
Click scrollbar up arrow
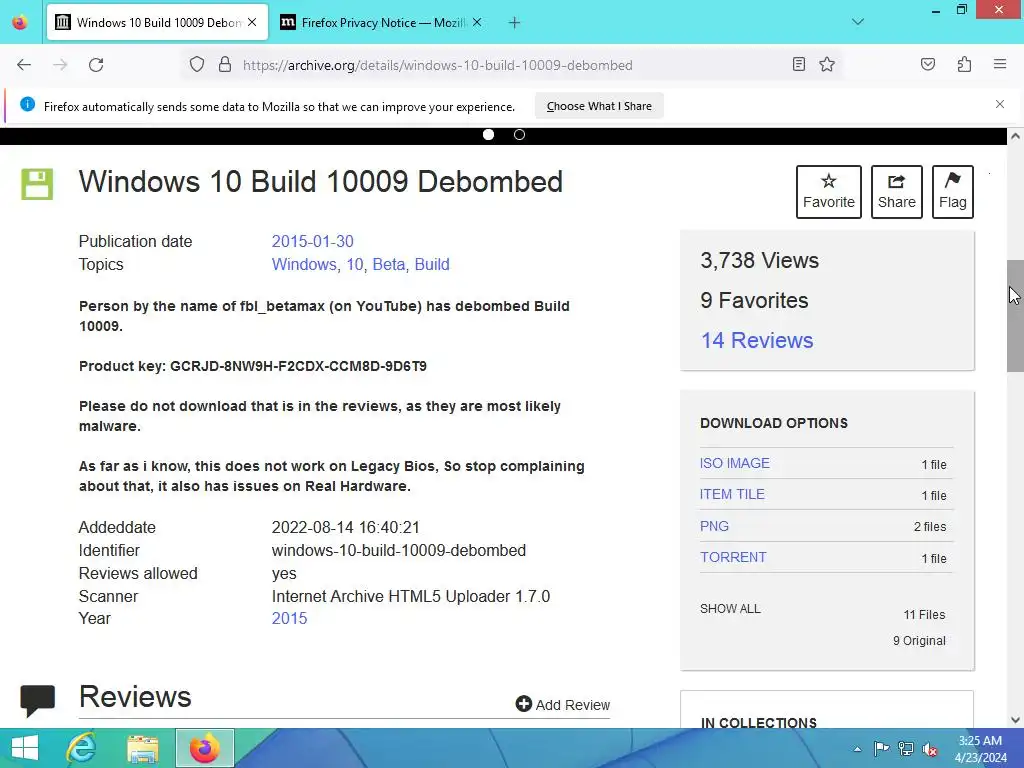pyautogui.click(x=1015, y=136)
